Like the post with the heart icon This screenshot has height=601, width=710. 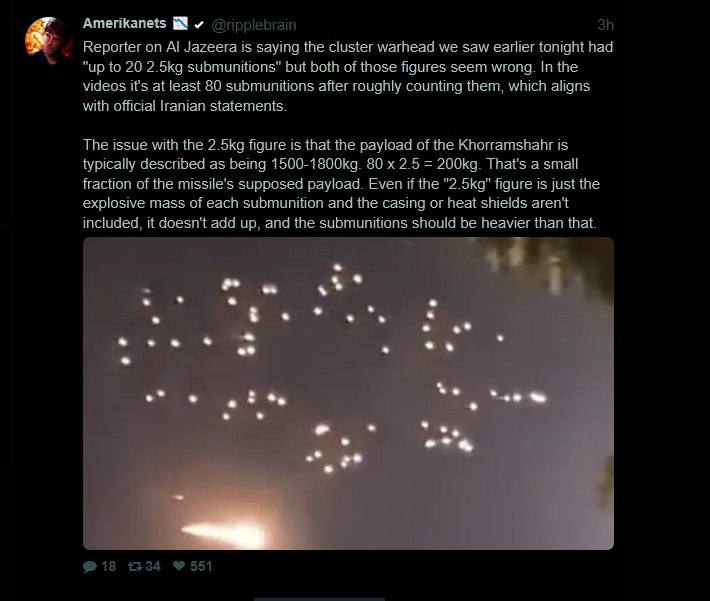point(180,567)
